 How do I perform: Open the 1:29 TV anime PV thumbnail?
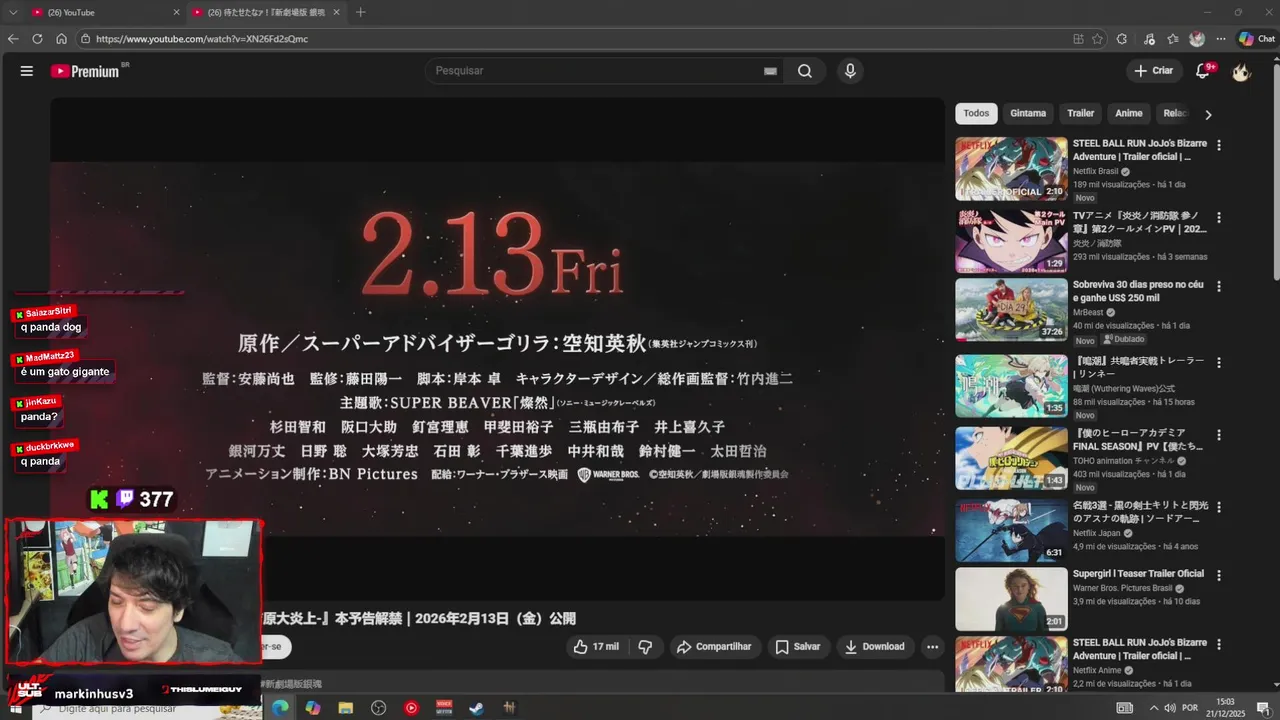(x=1011, y=241)
